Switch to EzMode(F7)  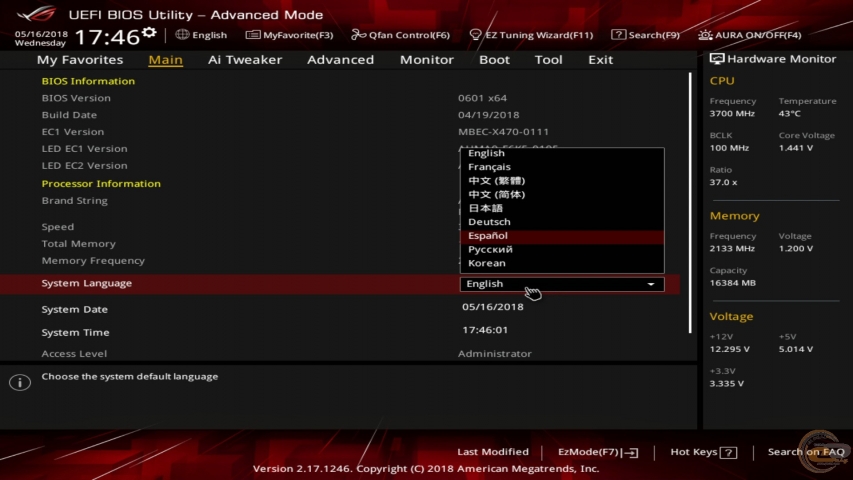point(598,452)
